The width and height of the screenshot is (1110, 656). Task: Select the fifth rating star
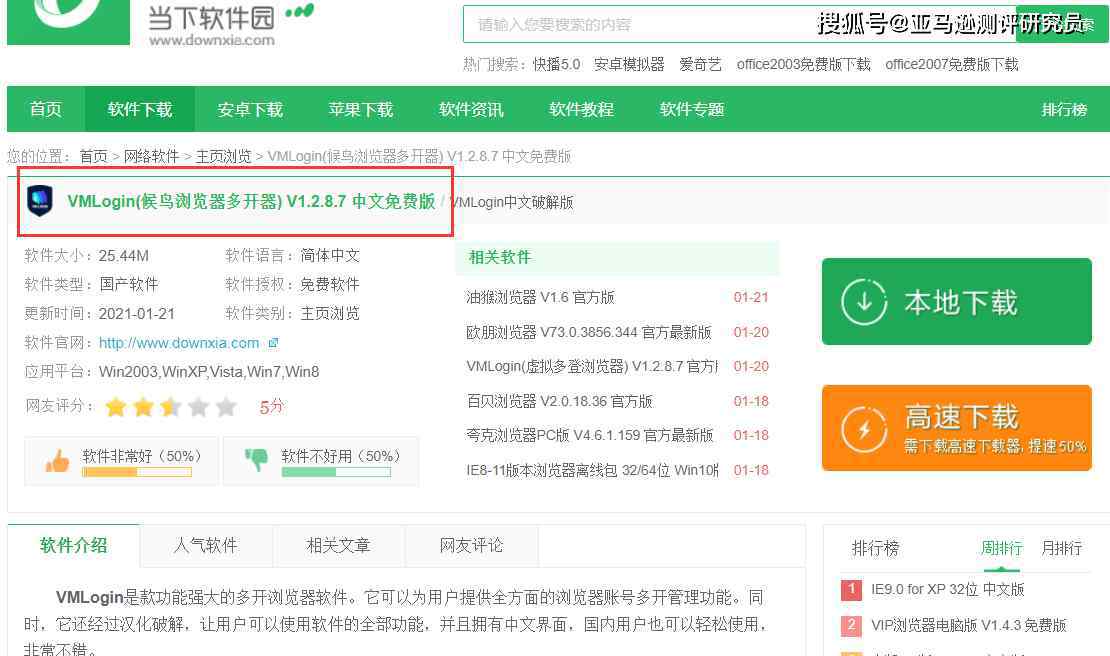click(x=226, y=407)
